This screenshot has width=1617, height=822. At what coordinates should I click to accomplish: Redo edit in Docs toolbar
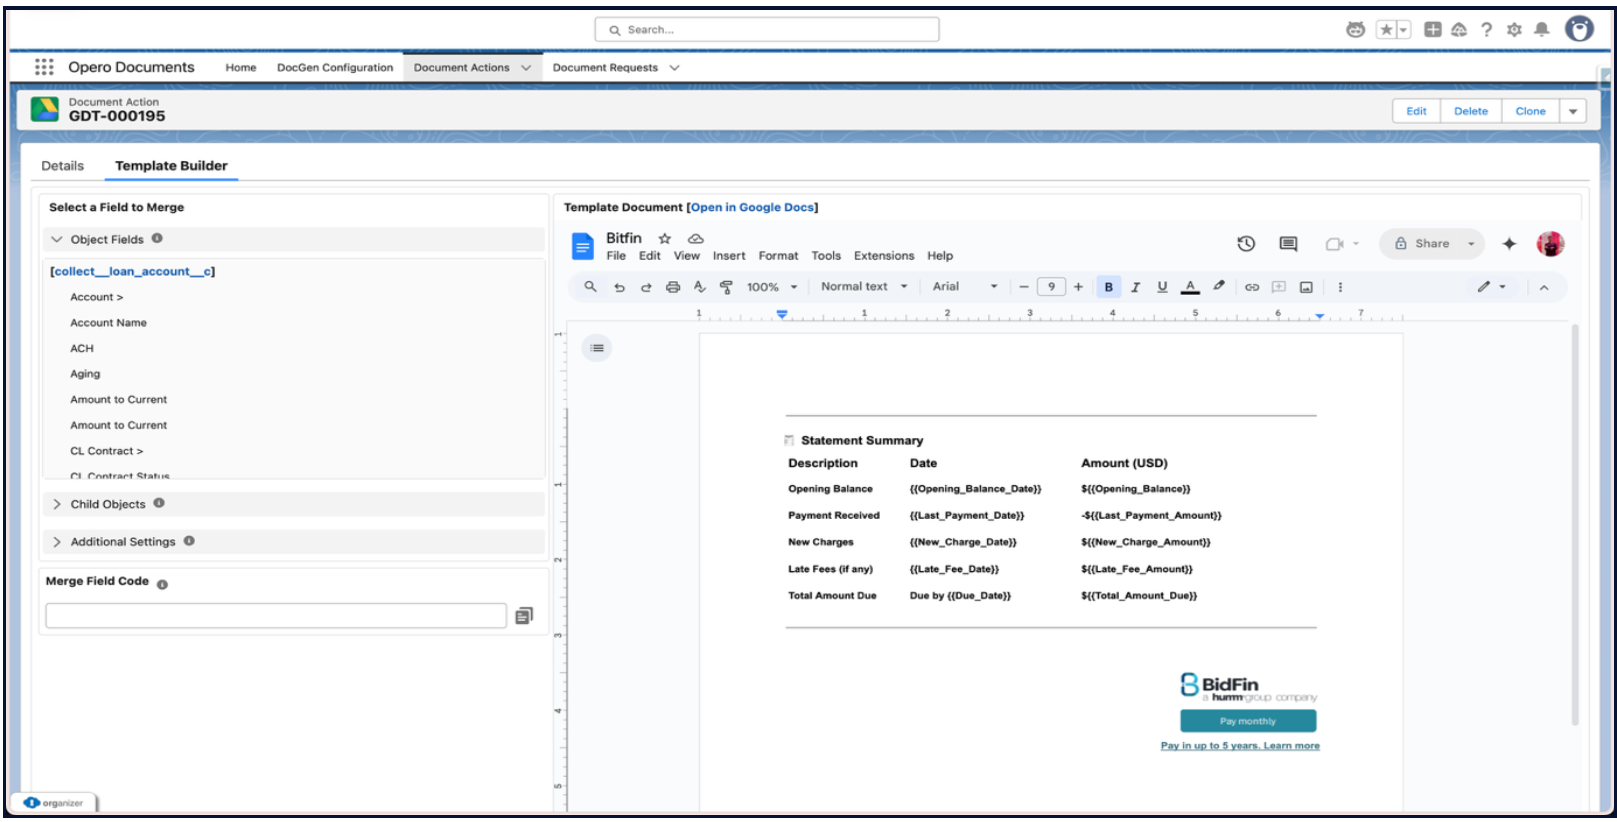(x=646, y=287)
